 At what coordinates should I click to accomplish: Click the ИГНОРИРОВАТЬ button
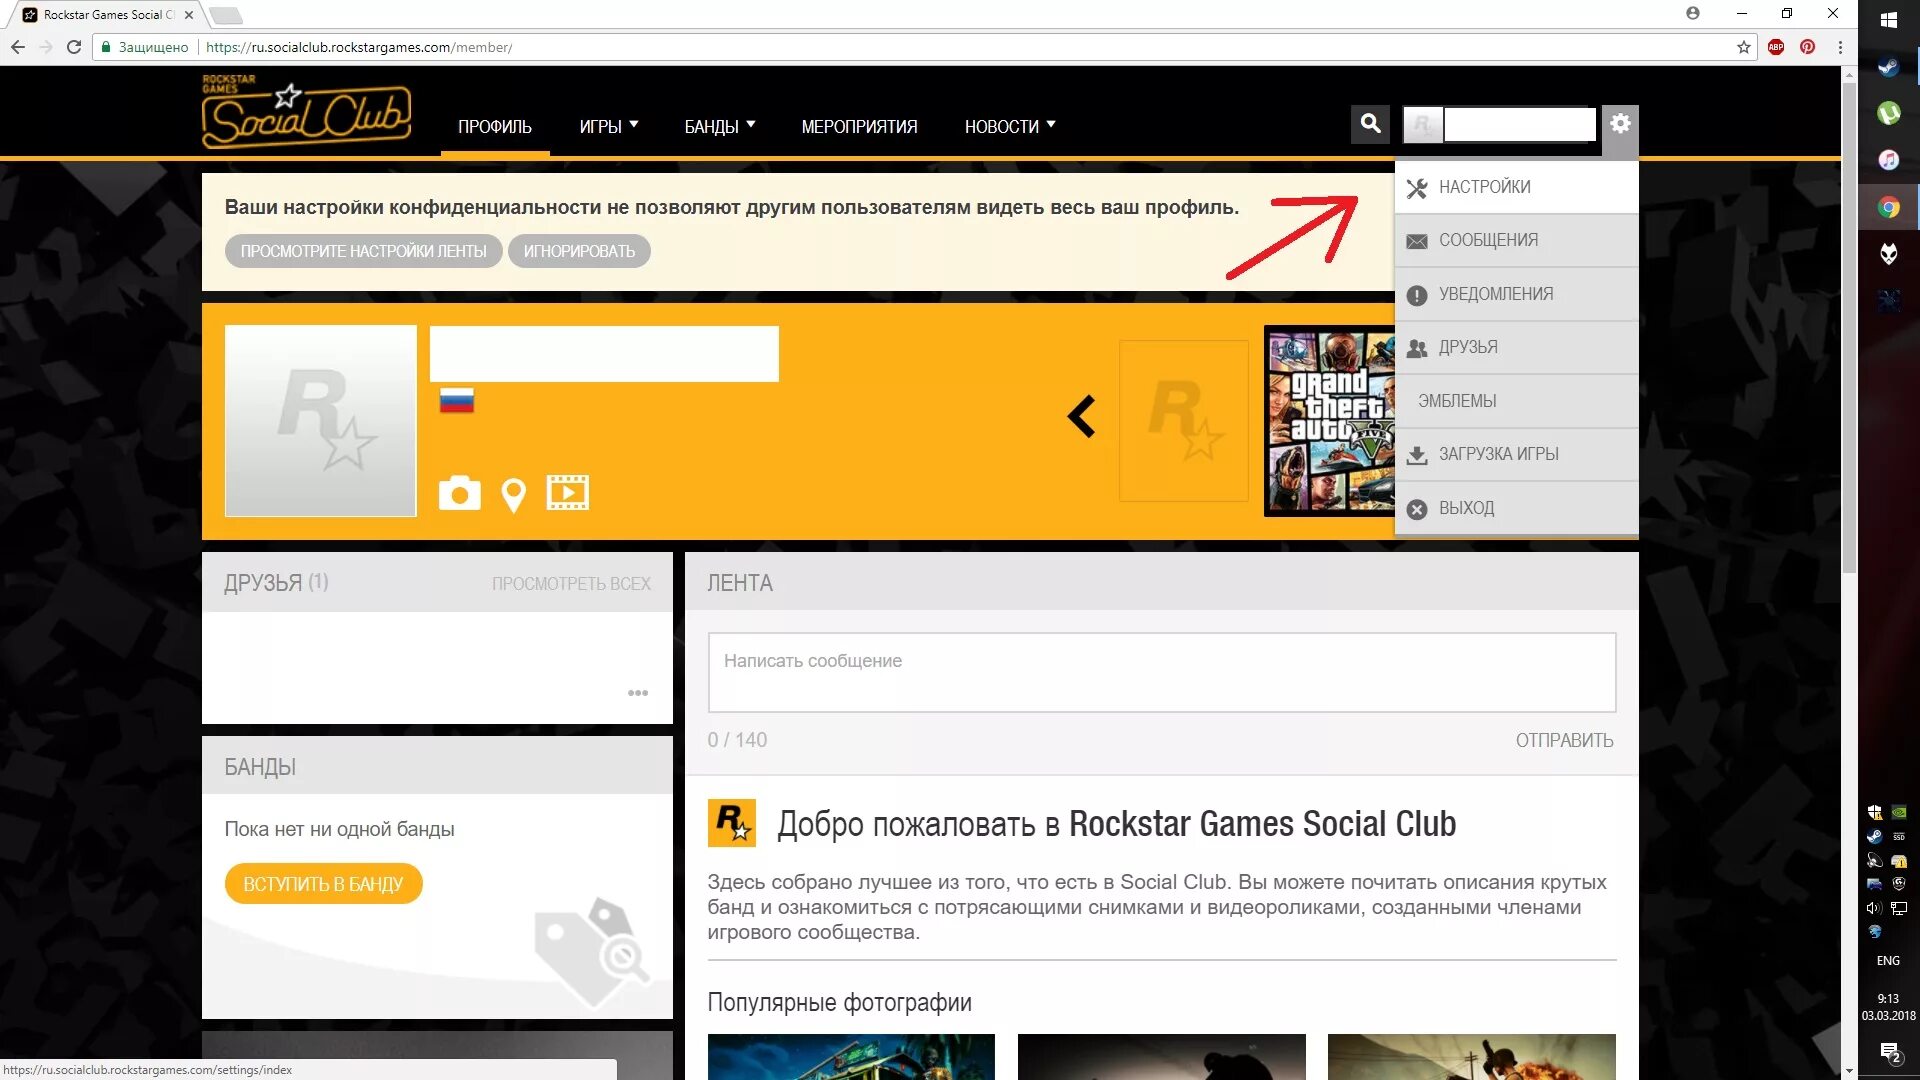click(579, 251)
